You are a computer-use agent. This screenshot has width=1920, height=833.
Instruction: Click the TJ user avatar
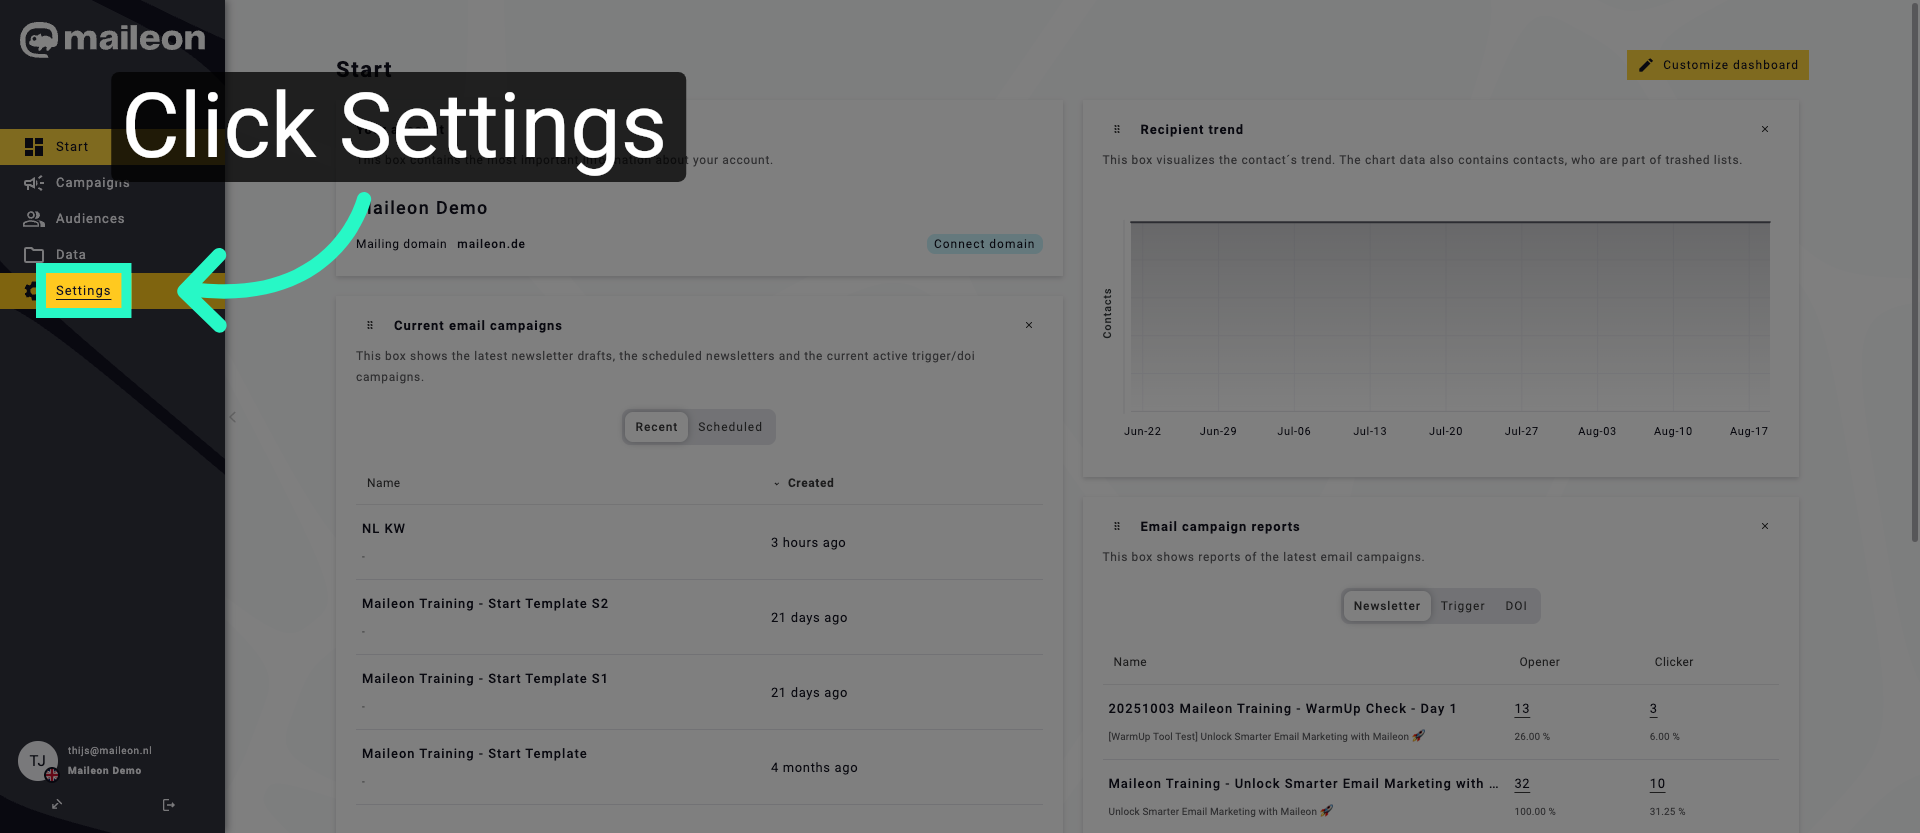click(38, 761)
